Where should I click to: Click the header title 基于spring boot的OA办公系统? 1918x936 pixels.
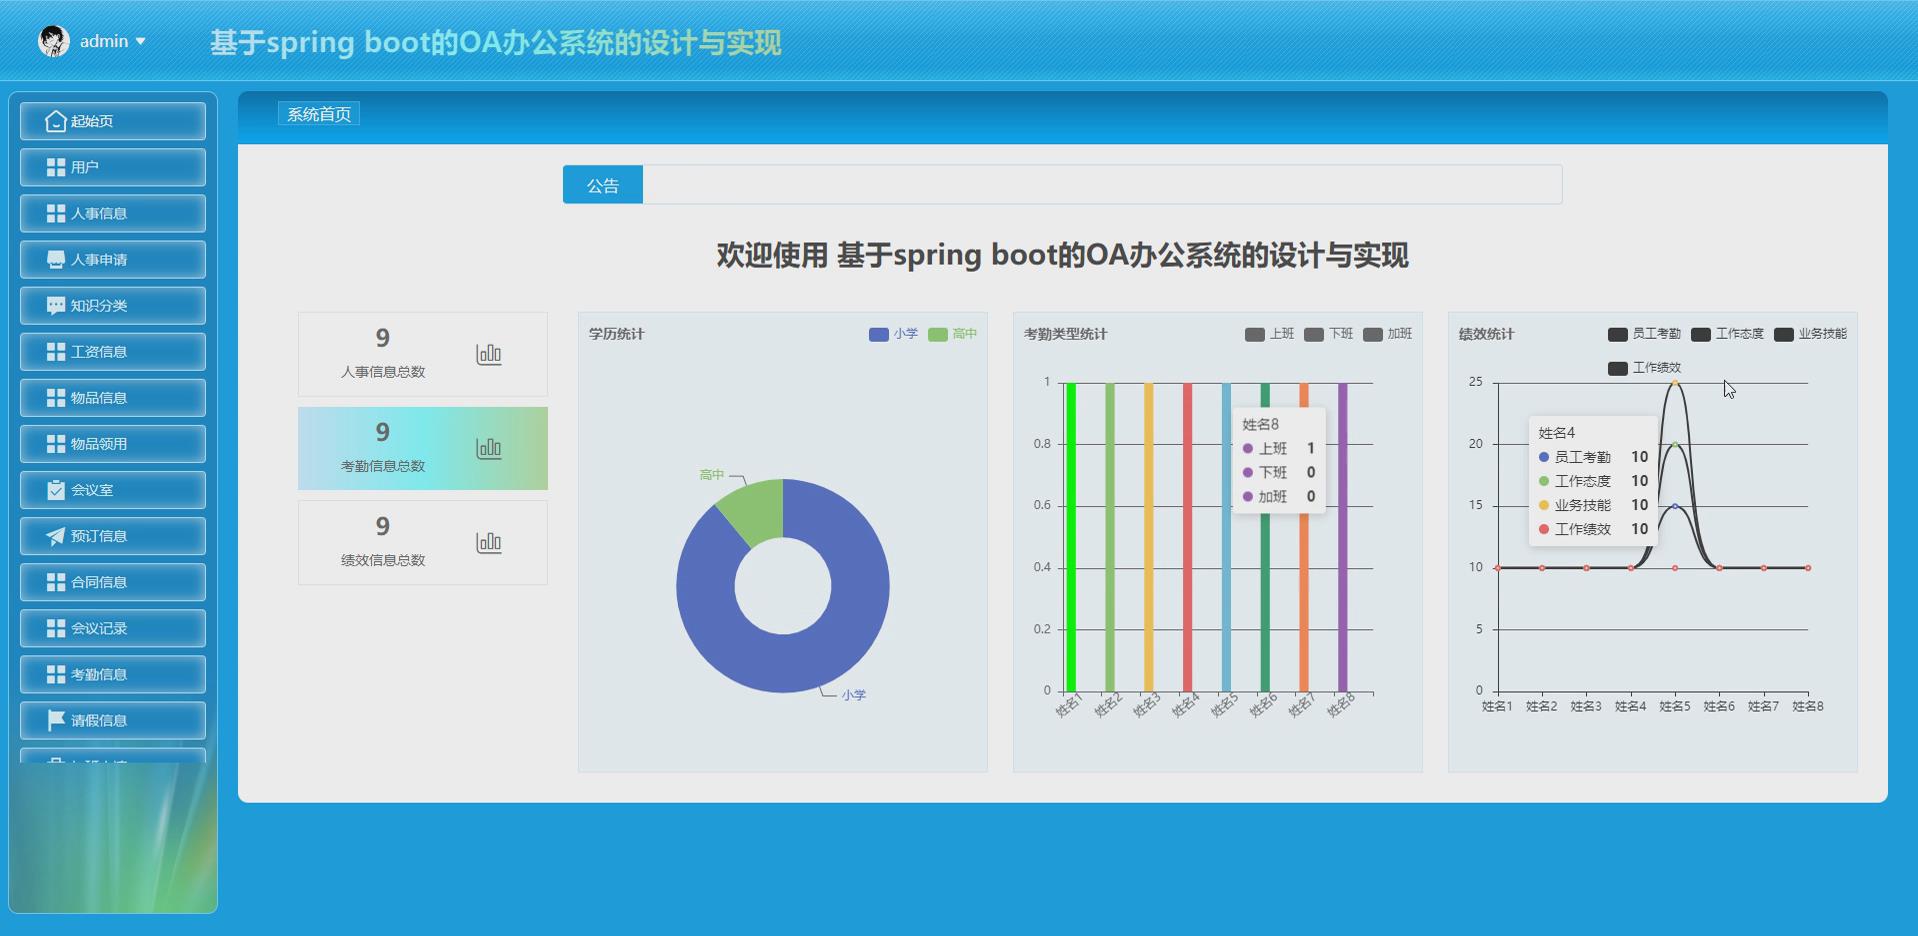click(x=495, y=42)
